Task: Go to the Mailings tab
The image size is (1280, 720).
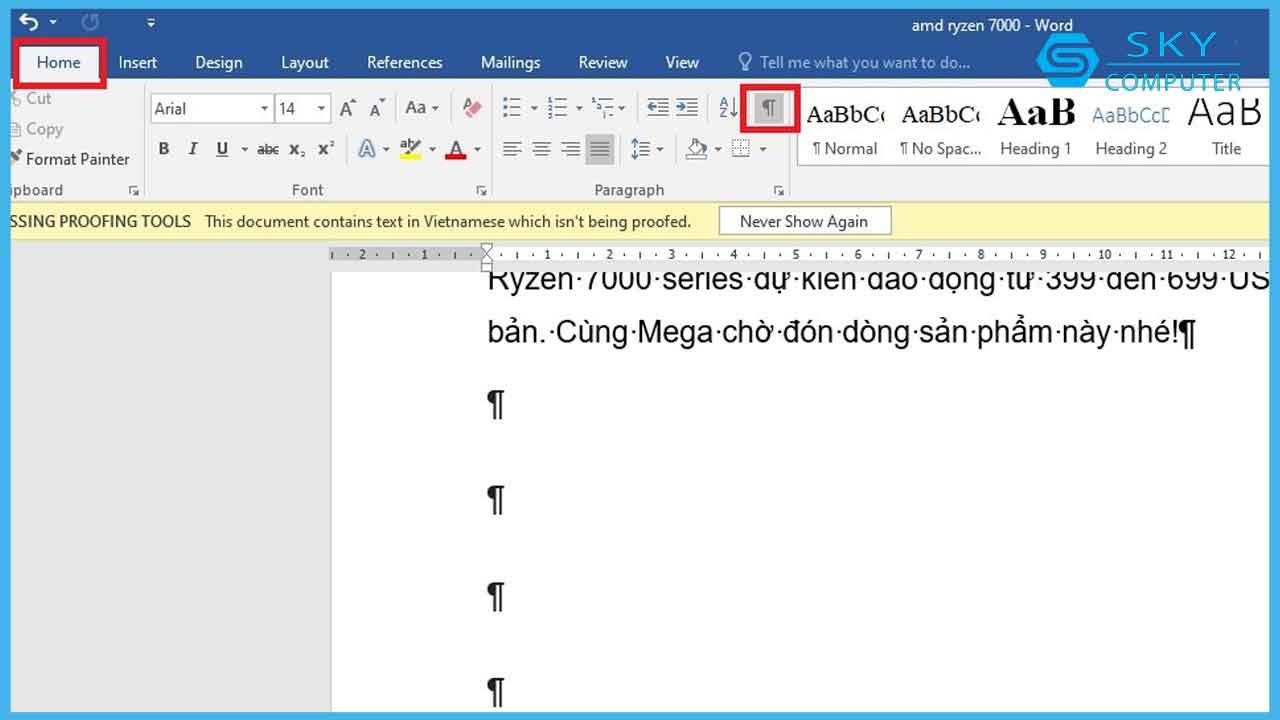Action: click(510, 62)
